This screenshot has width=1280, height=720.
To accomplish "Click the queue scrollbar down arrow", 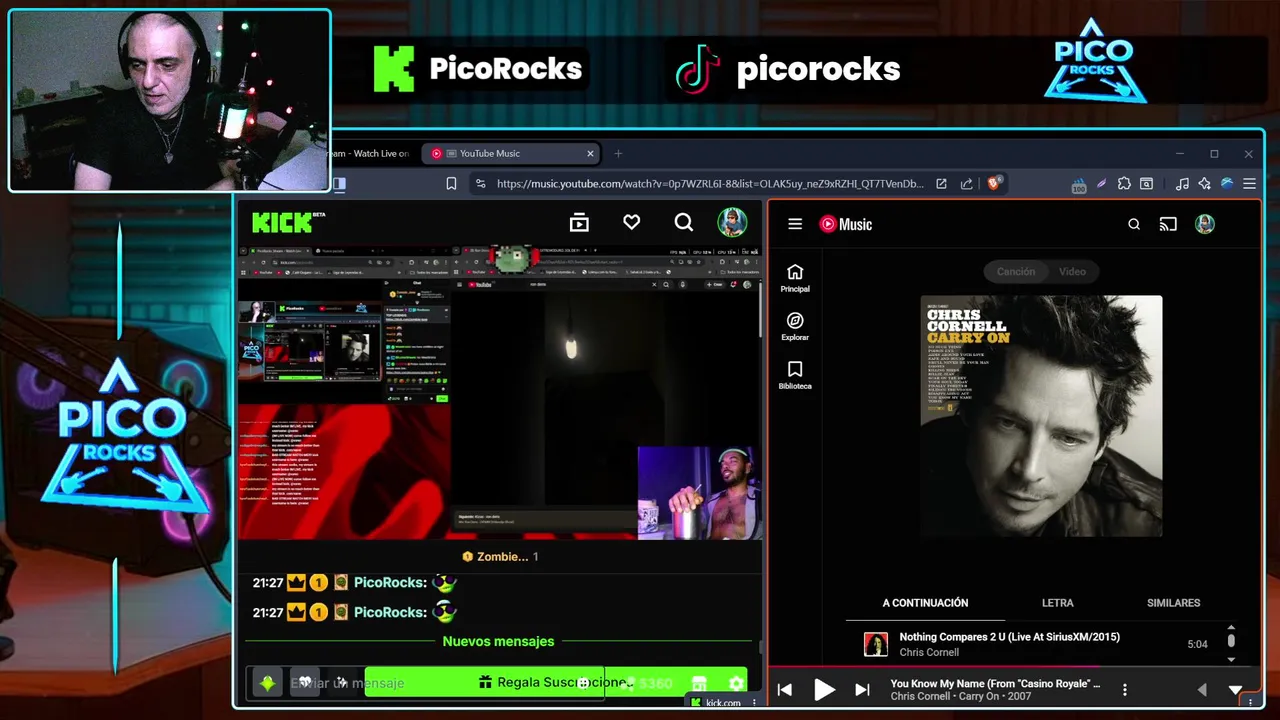I will (1231, 659).
